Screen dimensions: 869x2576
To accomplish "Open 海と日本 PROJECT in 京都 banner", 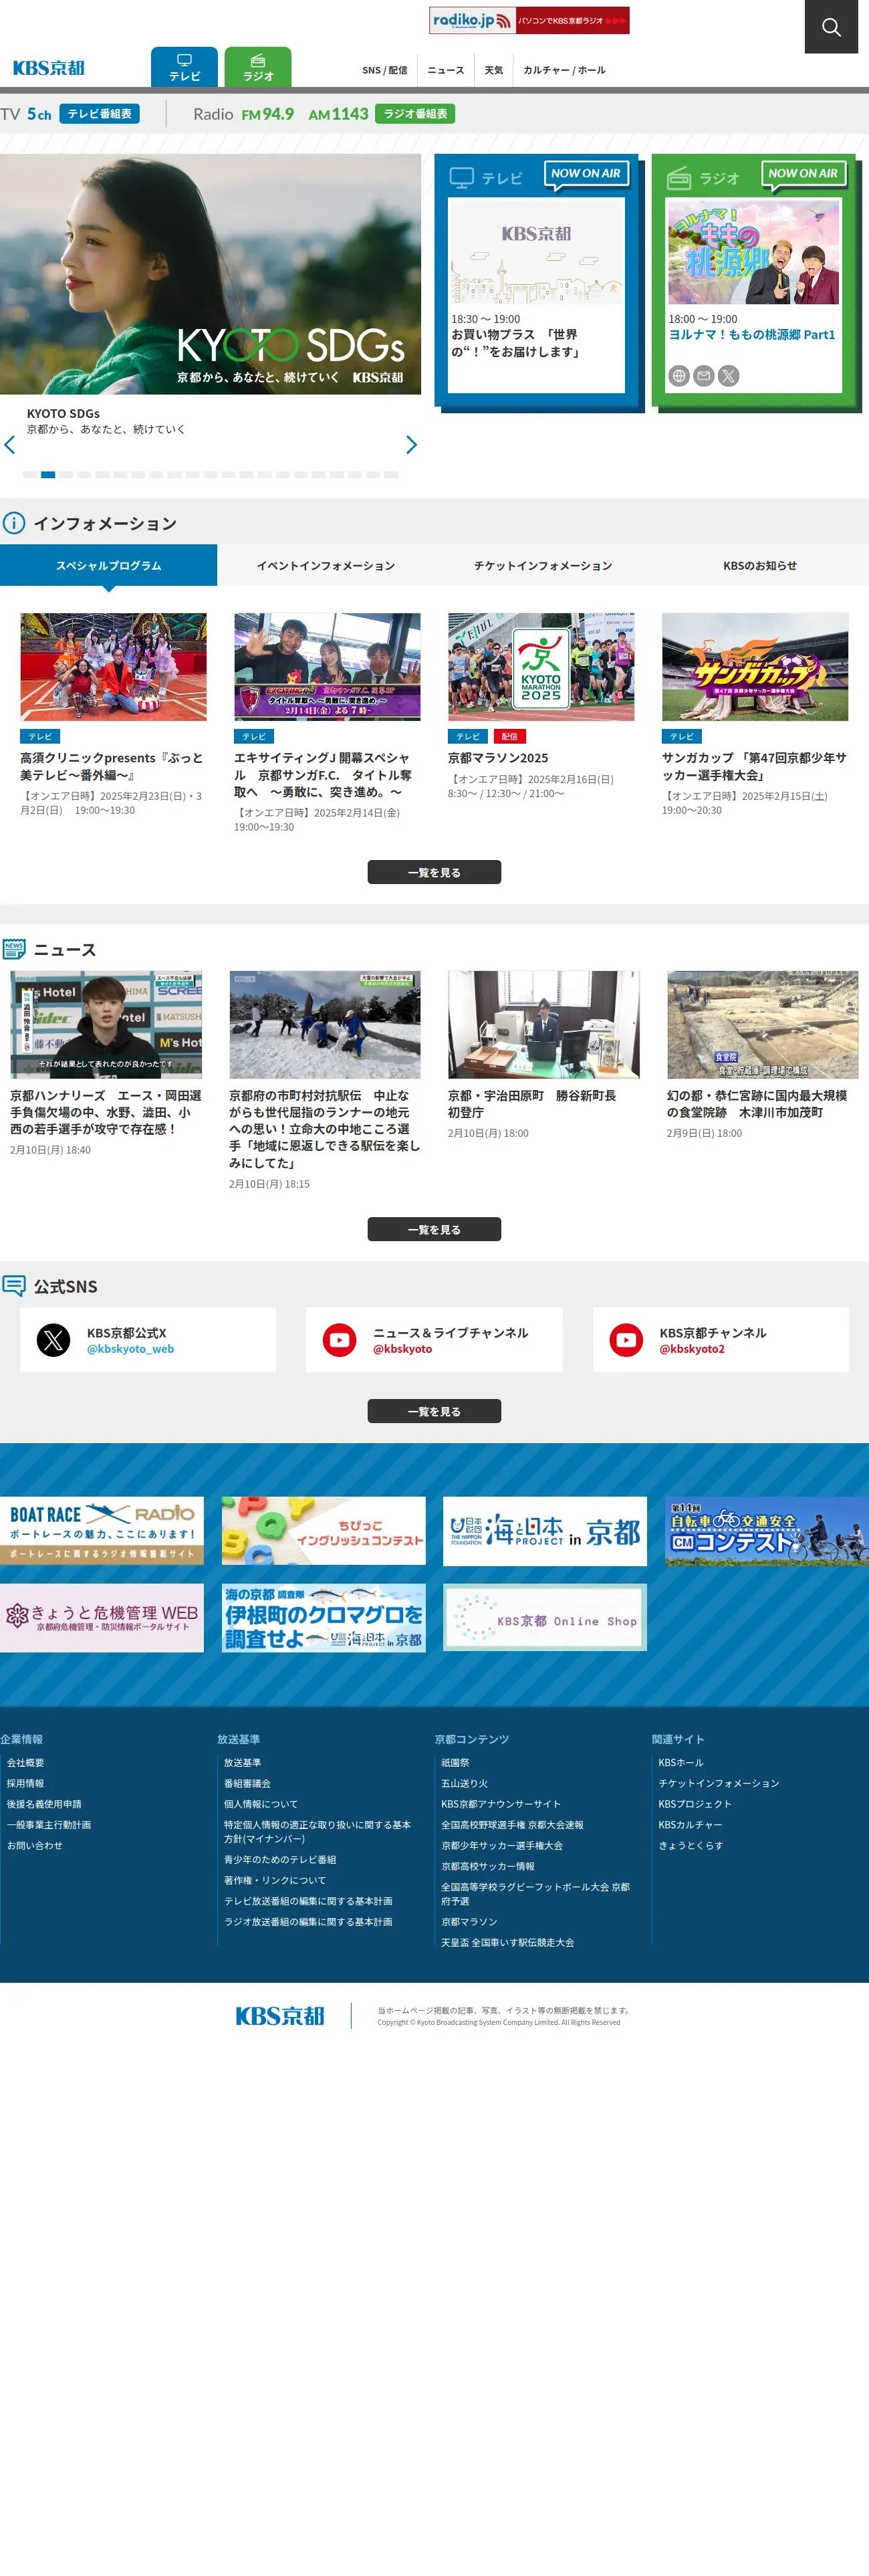I will pos(545,1531).
